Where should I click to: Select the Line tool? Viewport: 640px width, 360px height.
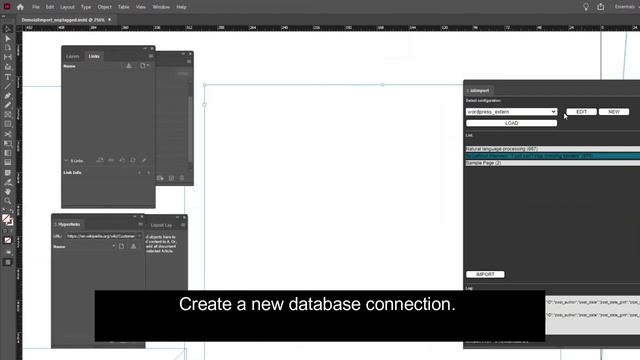[7, 86]
